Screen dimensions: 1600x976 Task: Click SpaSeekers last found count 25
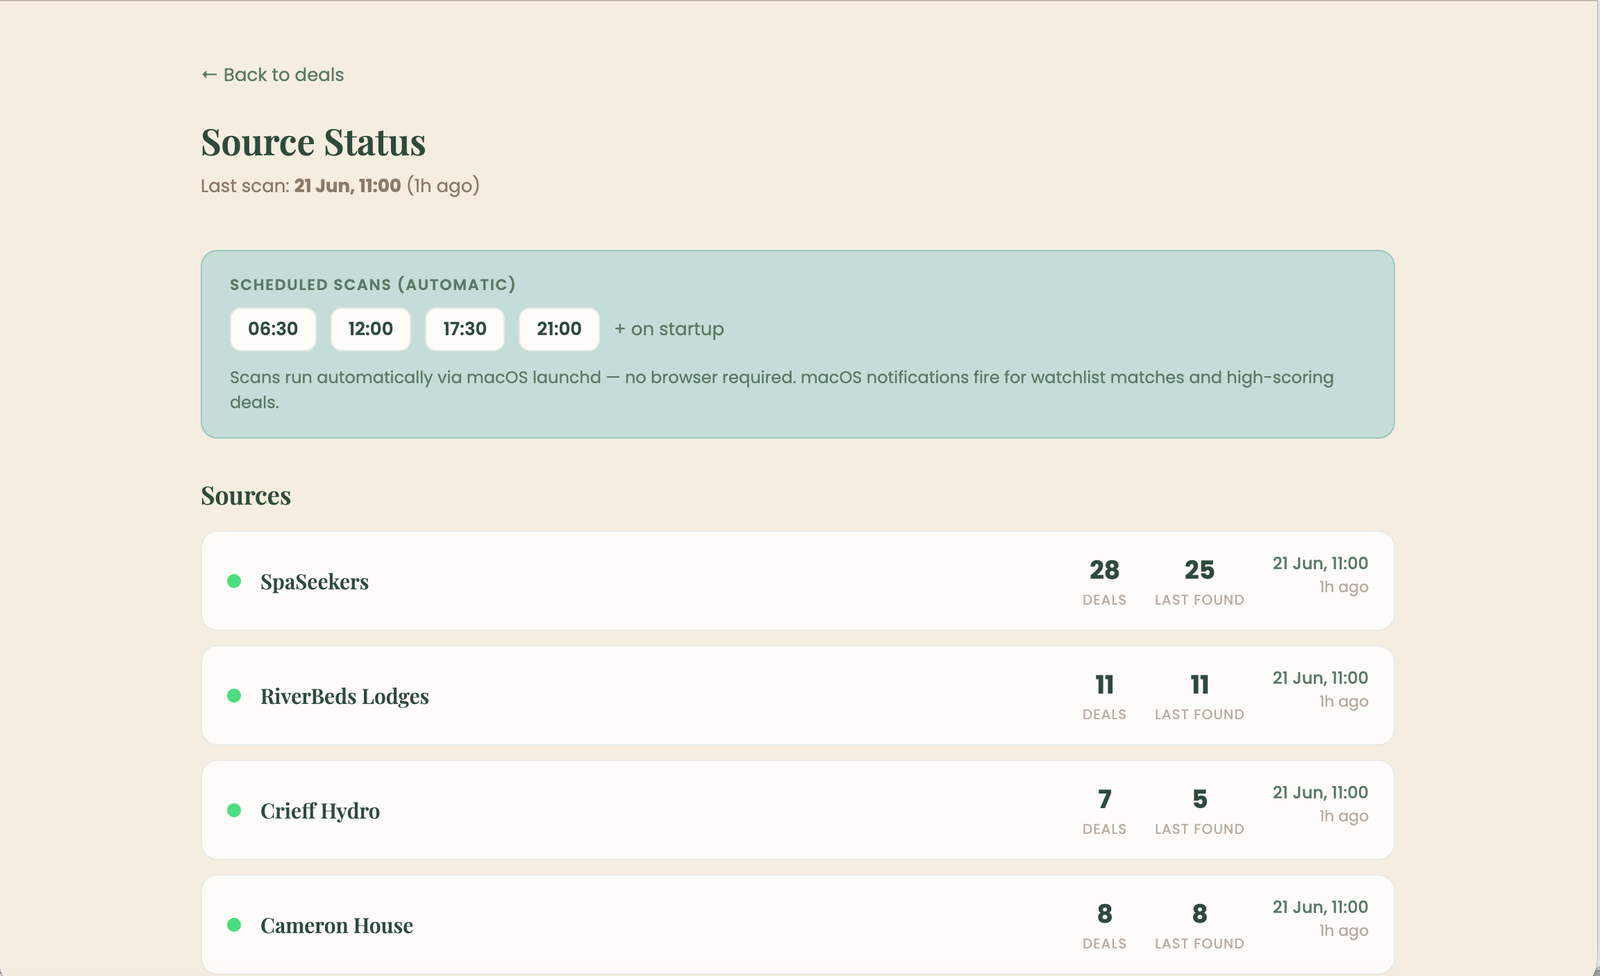[1199, 570]
